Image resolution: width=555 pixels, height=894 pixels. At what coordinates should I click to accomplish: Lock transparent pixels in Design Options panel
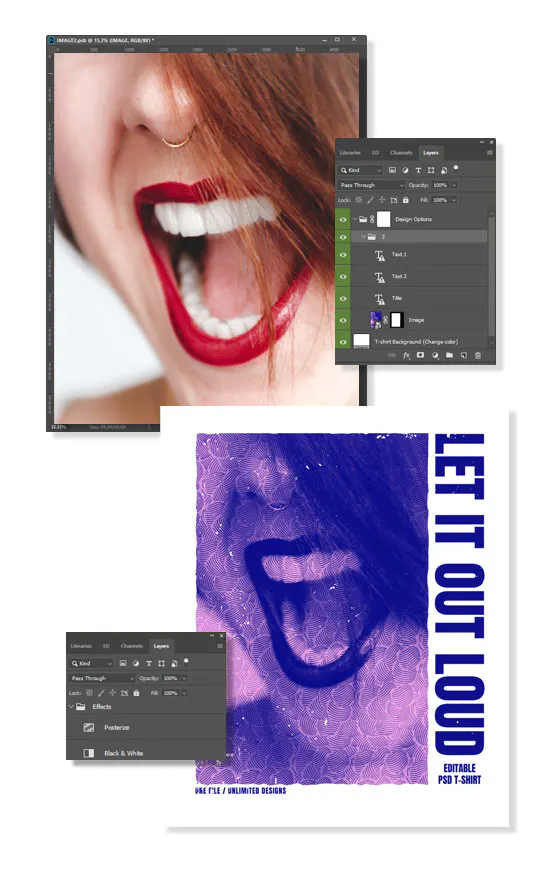359,200
